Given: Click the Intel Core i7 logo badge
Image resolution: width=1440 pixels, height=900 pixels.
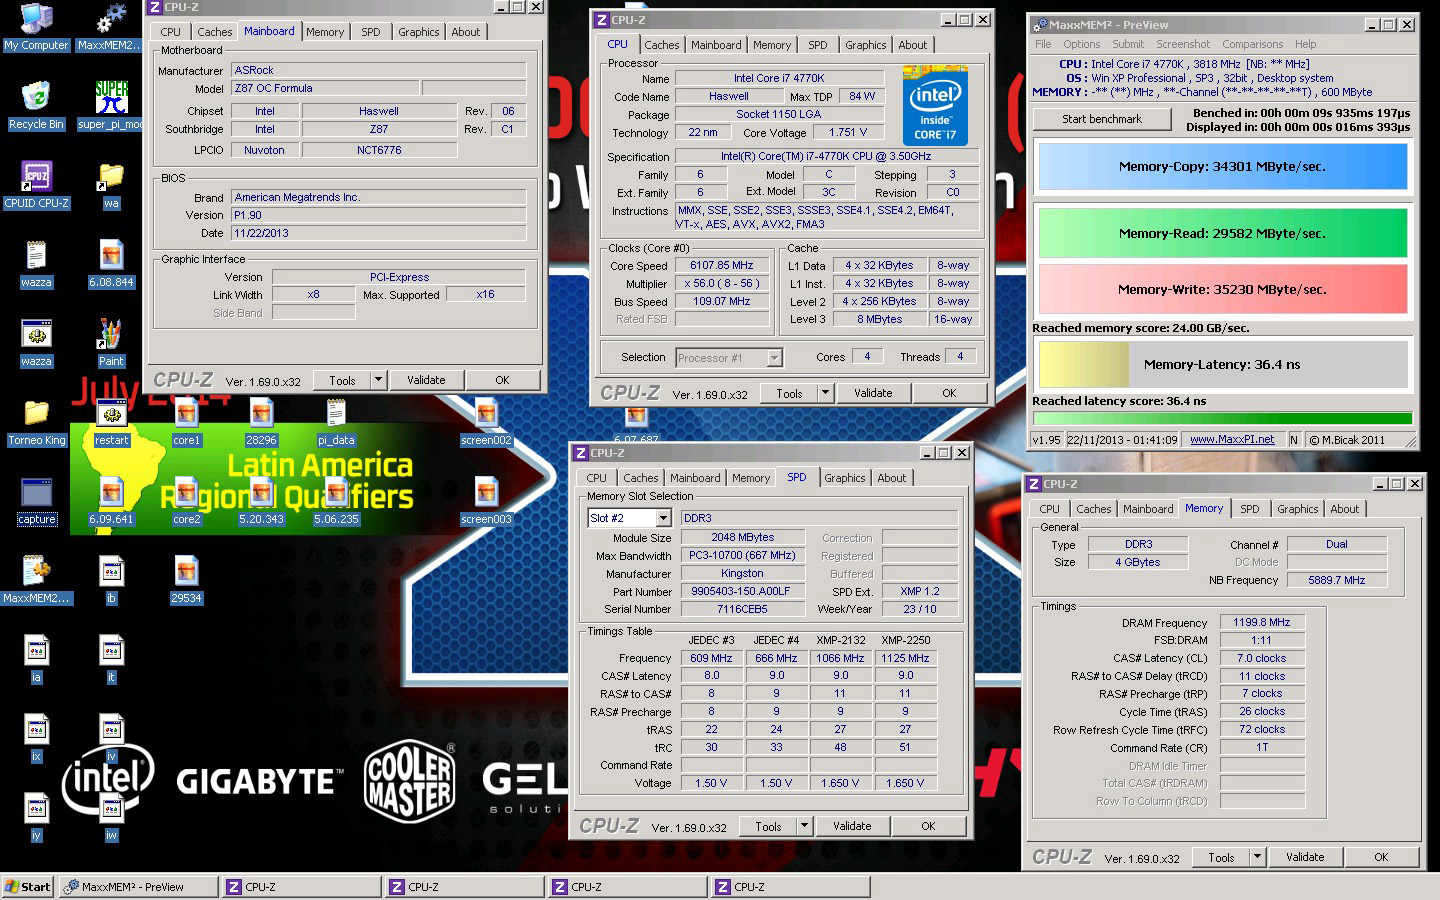Looking at the screenshot, I should (x=935, y=106).
